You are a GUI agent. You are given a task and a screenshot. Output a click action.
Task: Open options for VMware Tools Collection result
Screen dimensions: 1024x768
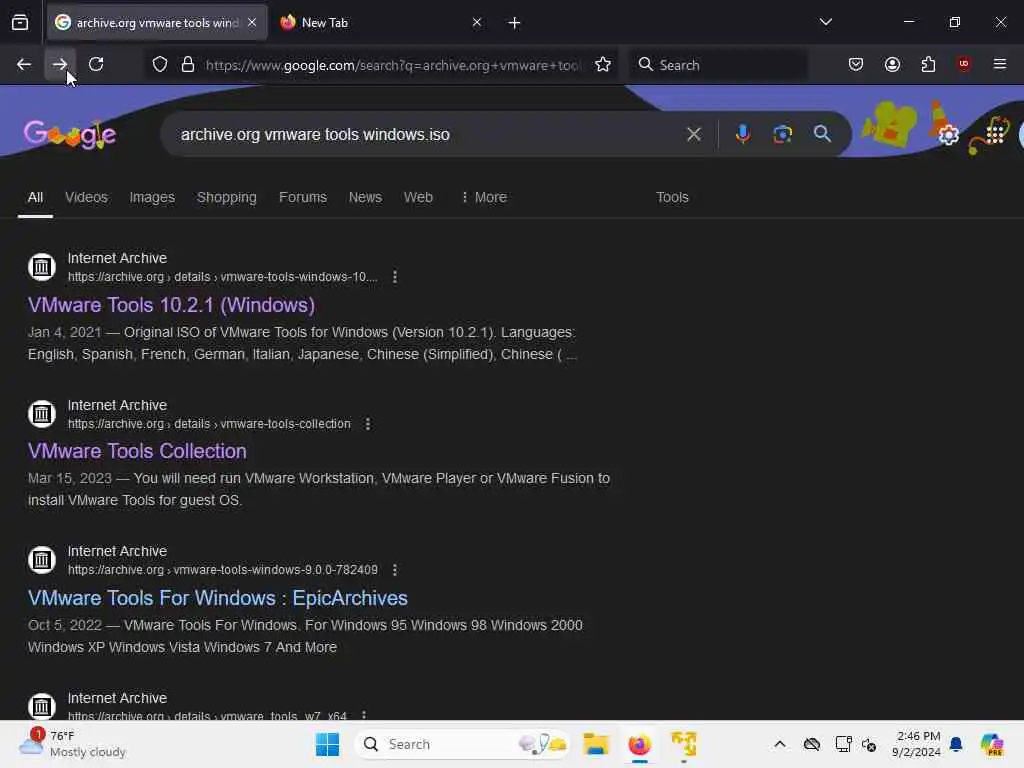pyautogui.click(x=368, y=424)
